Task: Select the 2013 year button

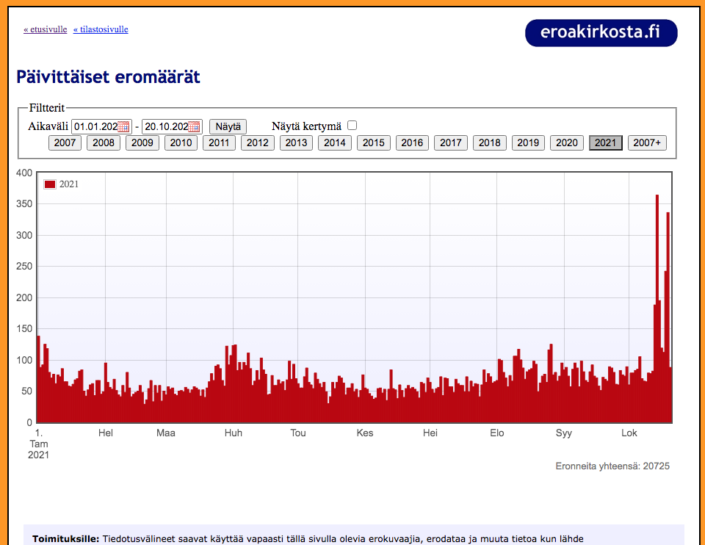Action: pyautogui.click(x=296, y=143)
